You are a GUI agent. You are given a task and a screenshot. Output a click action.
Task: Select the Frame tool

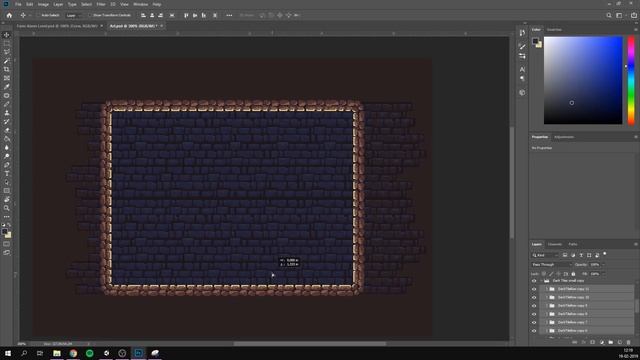tap(7, 78)
